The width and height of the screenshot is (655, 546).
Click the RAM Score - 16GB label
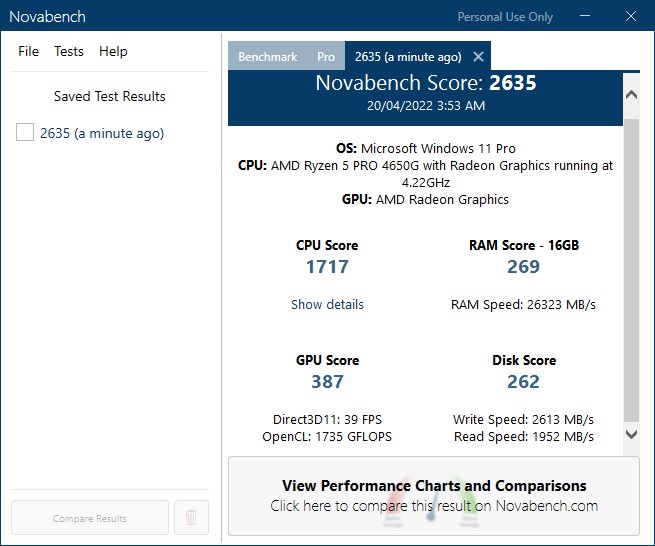[x=524, y=245]
